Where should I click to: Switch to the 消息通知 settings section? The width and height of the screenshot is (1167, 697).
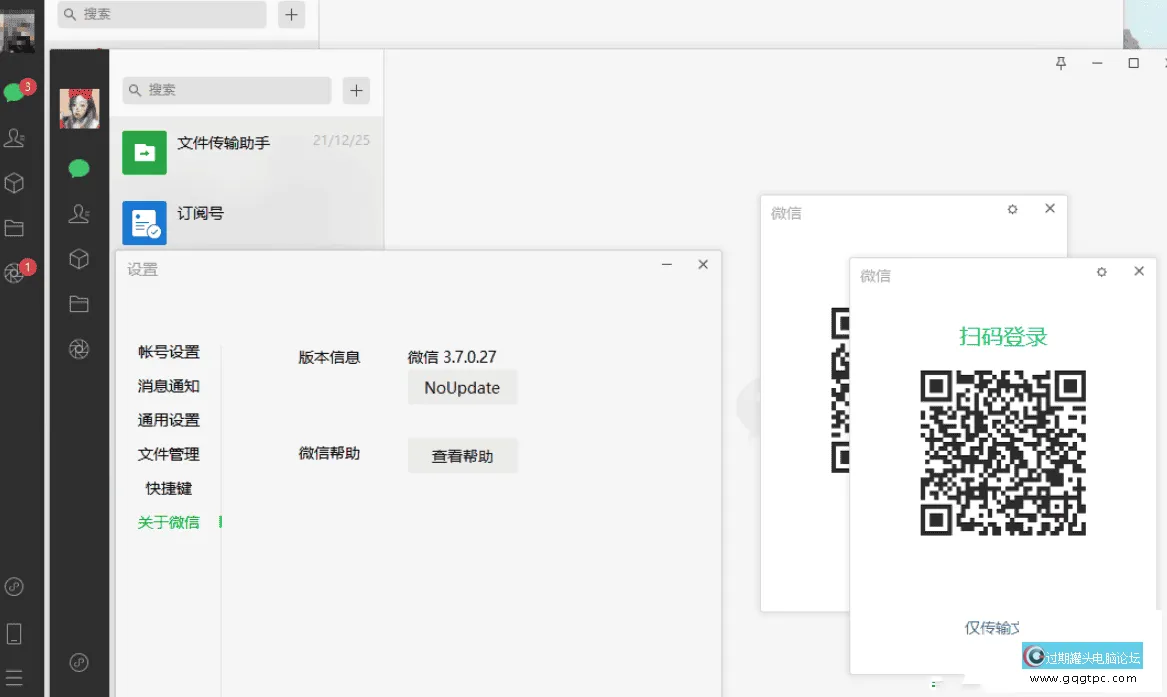[167, 386]
